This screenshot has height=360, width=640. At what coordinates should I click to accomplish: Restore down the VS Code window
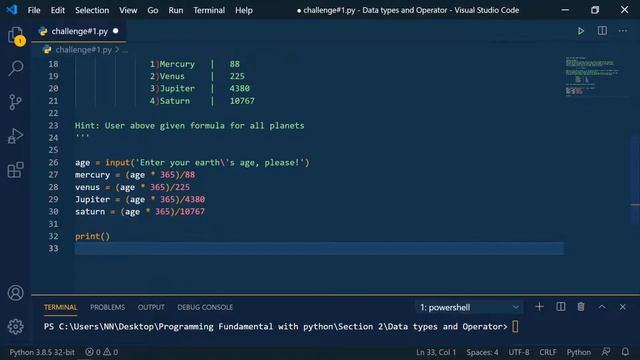coord(595,10)
